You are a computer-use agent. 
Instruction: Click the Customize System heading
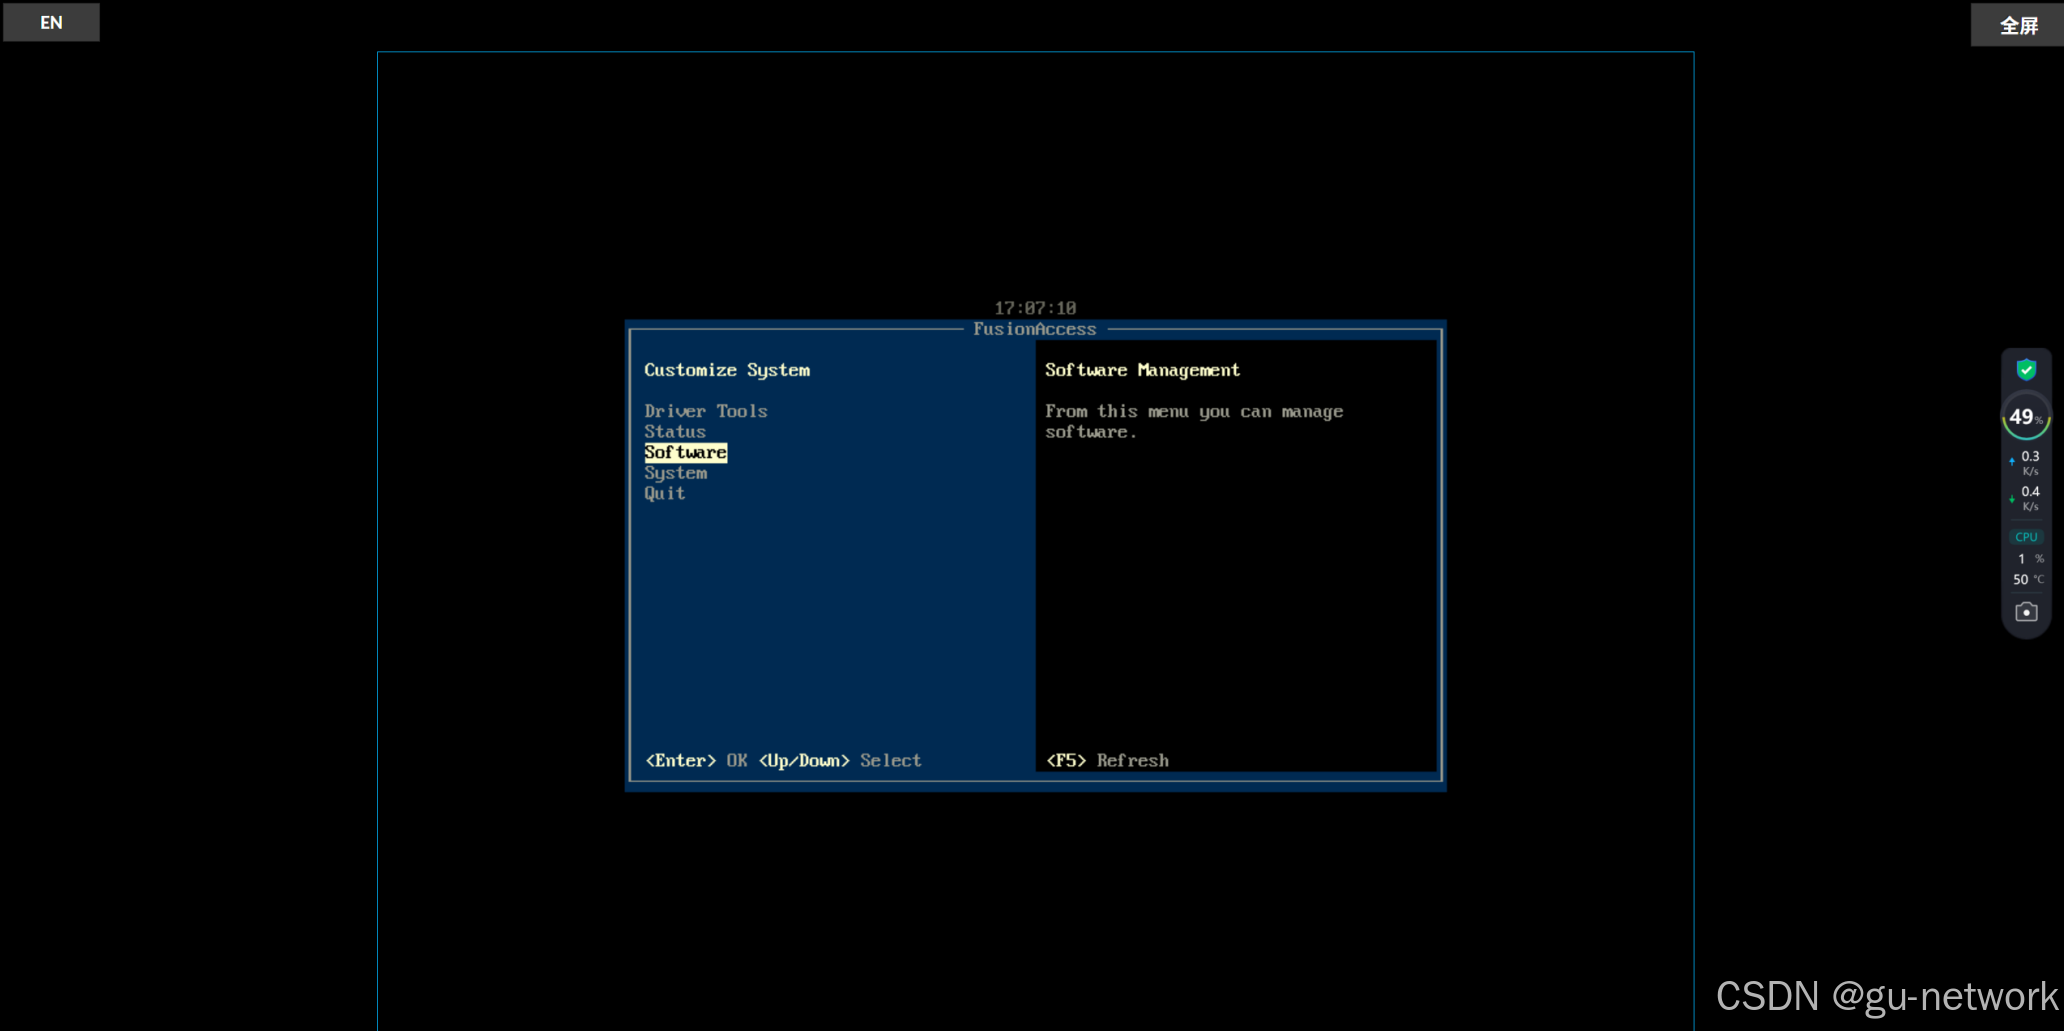[x=727, y=370]
